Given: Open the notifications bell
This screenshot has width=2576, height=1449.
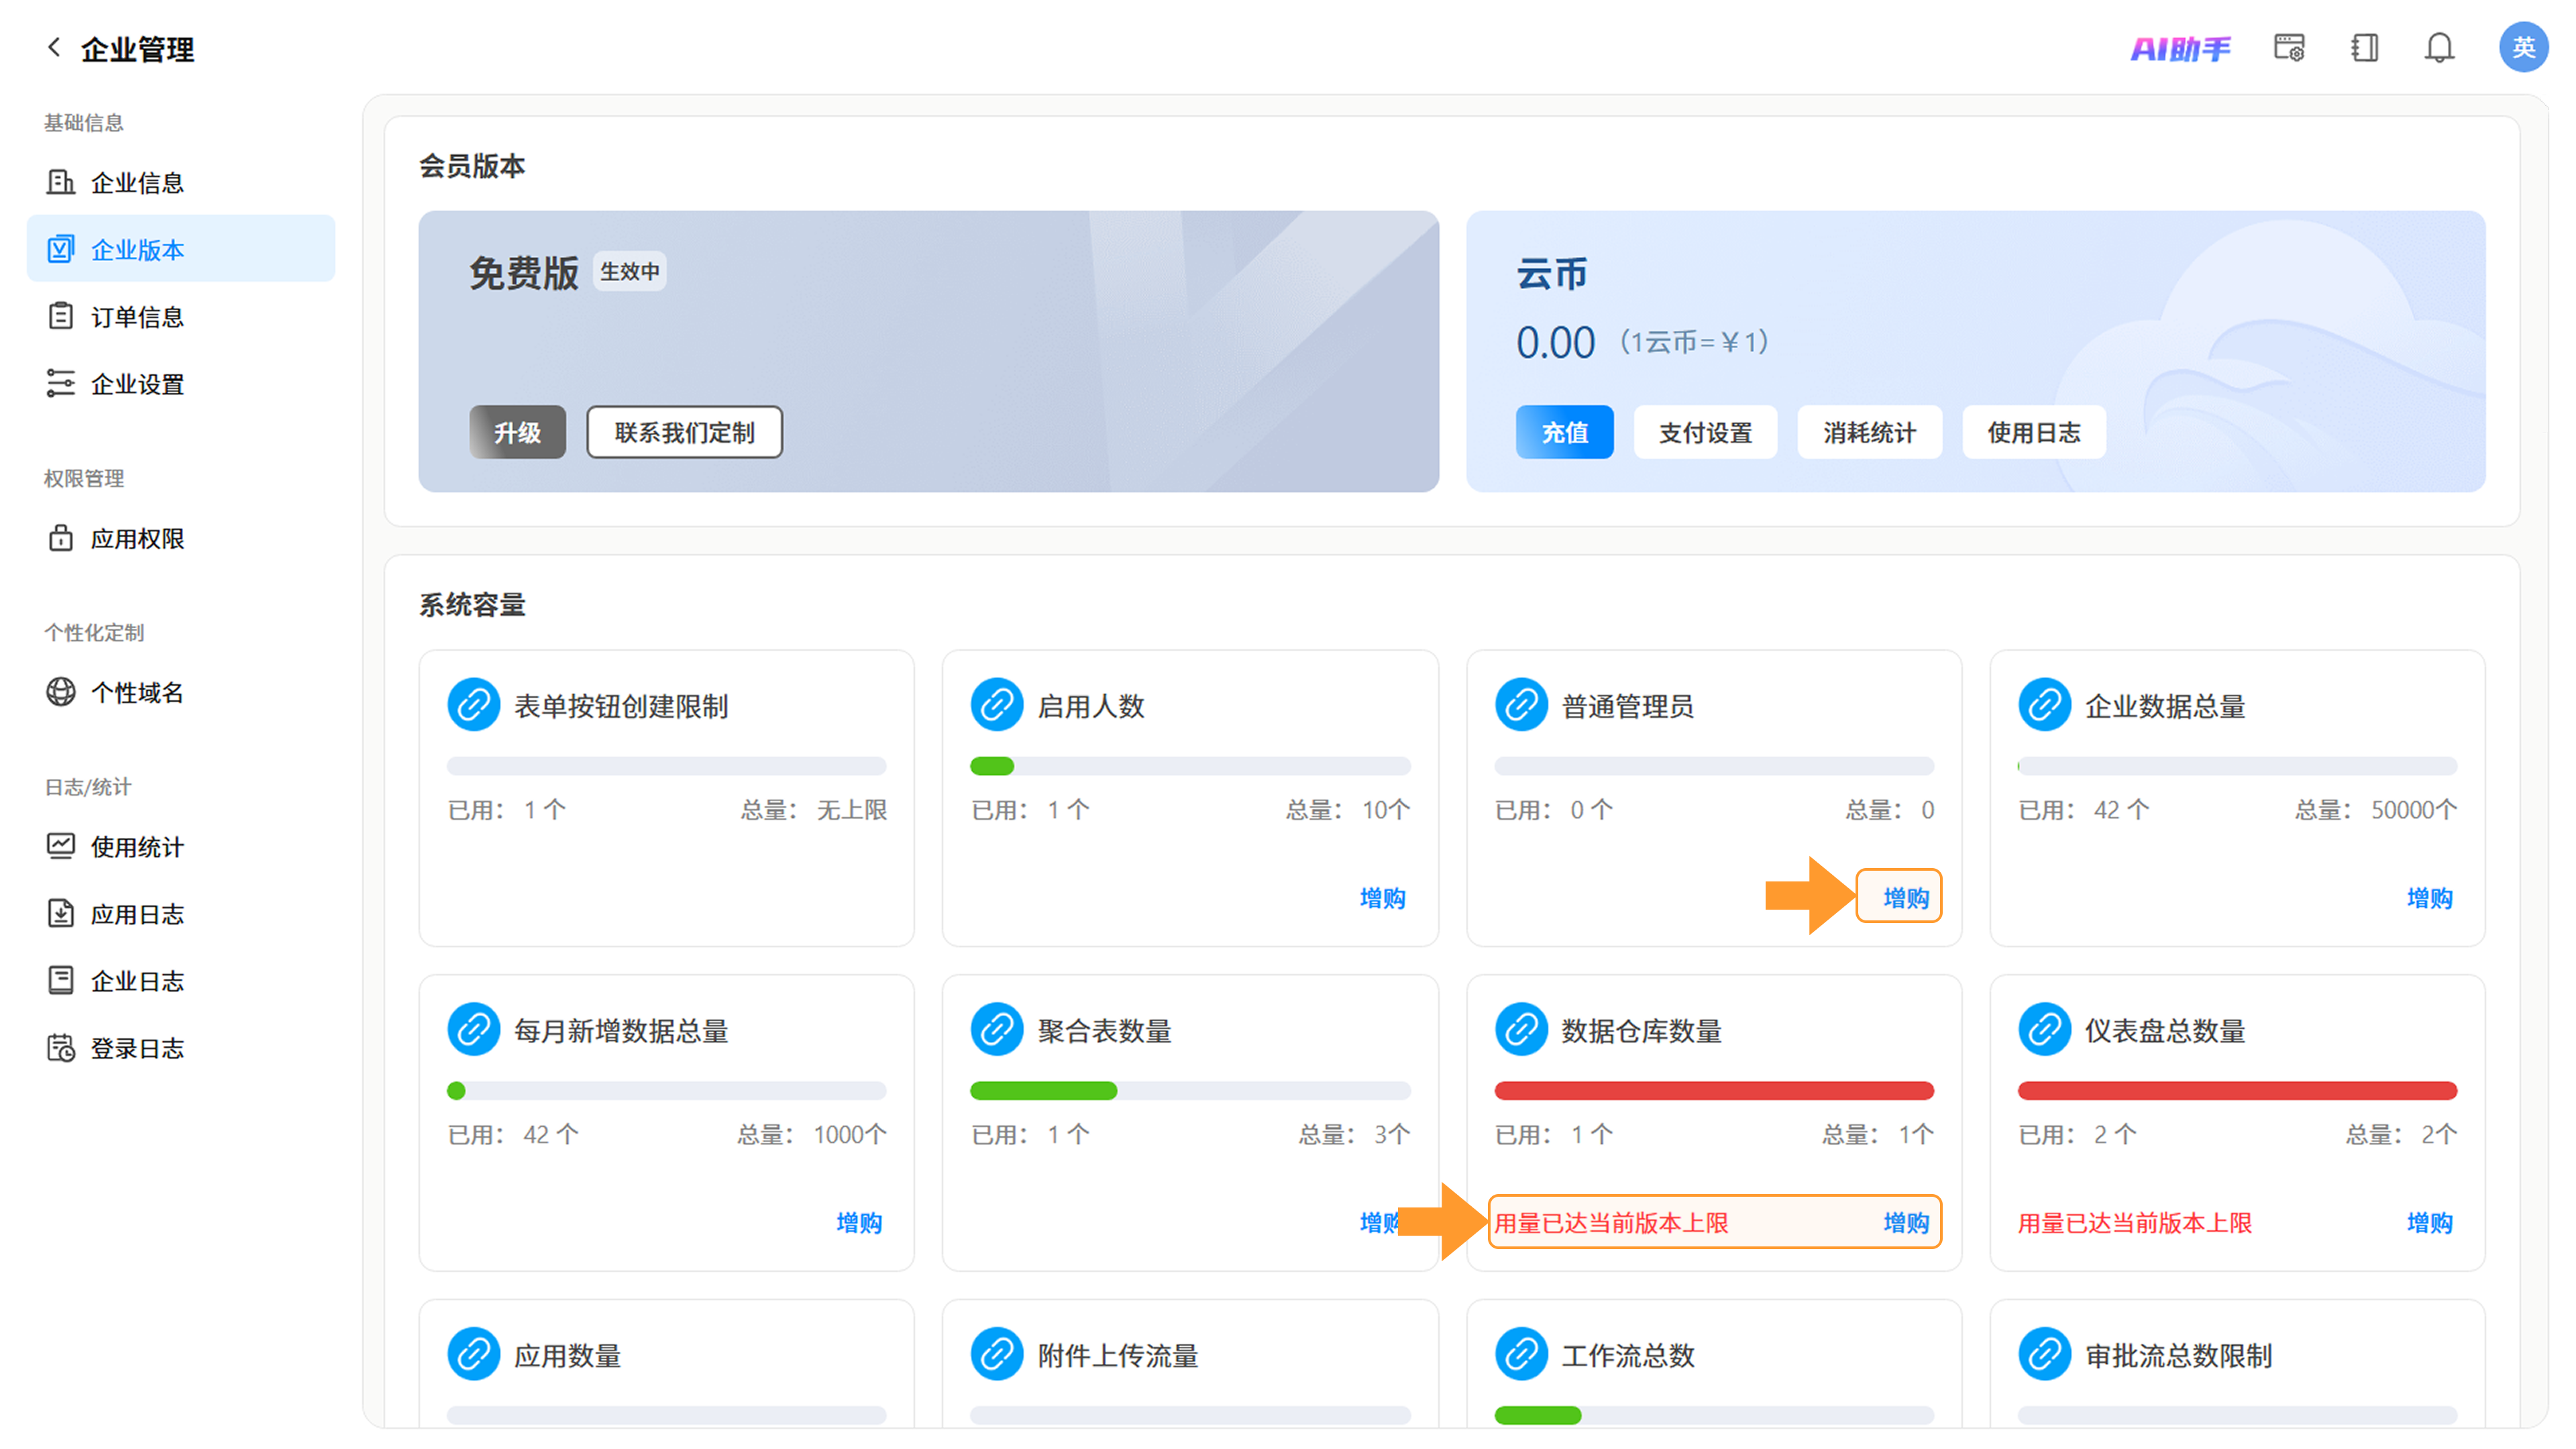Looking at the screenshot, I should (x=2439, y=47).
